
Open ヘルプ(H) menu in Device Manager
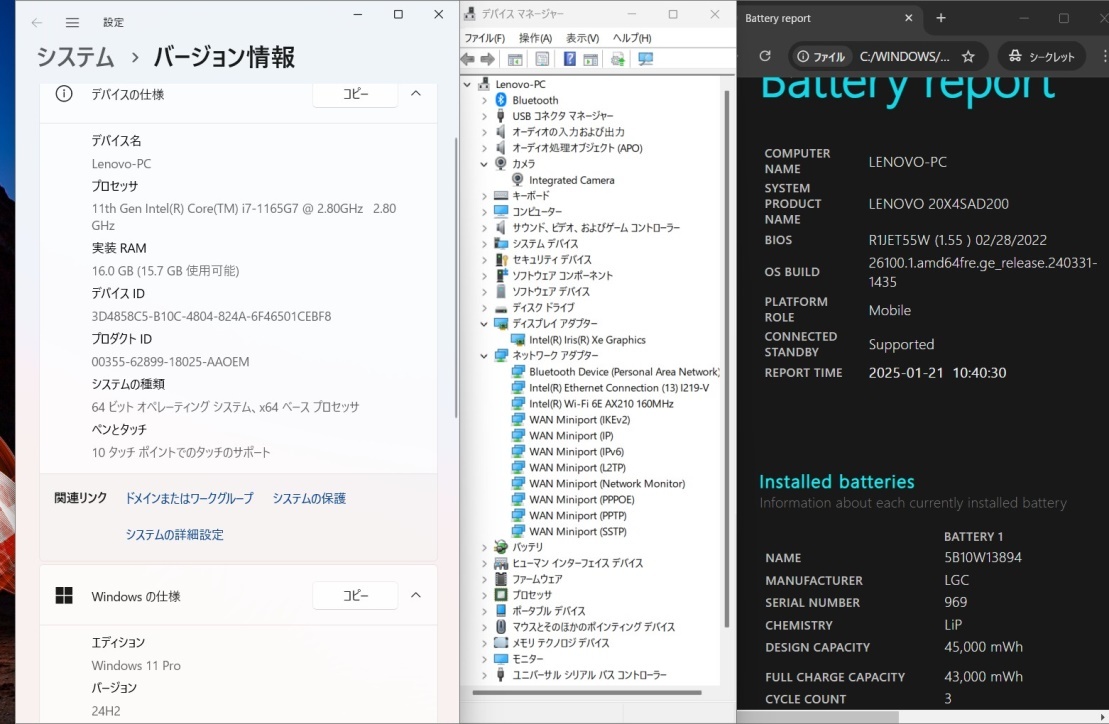(x=632, y=38)
